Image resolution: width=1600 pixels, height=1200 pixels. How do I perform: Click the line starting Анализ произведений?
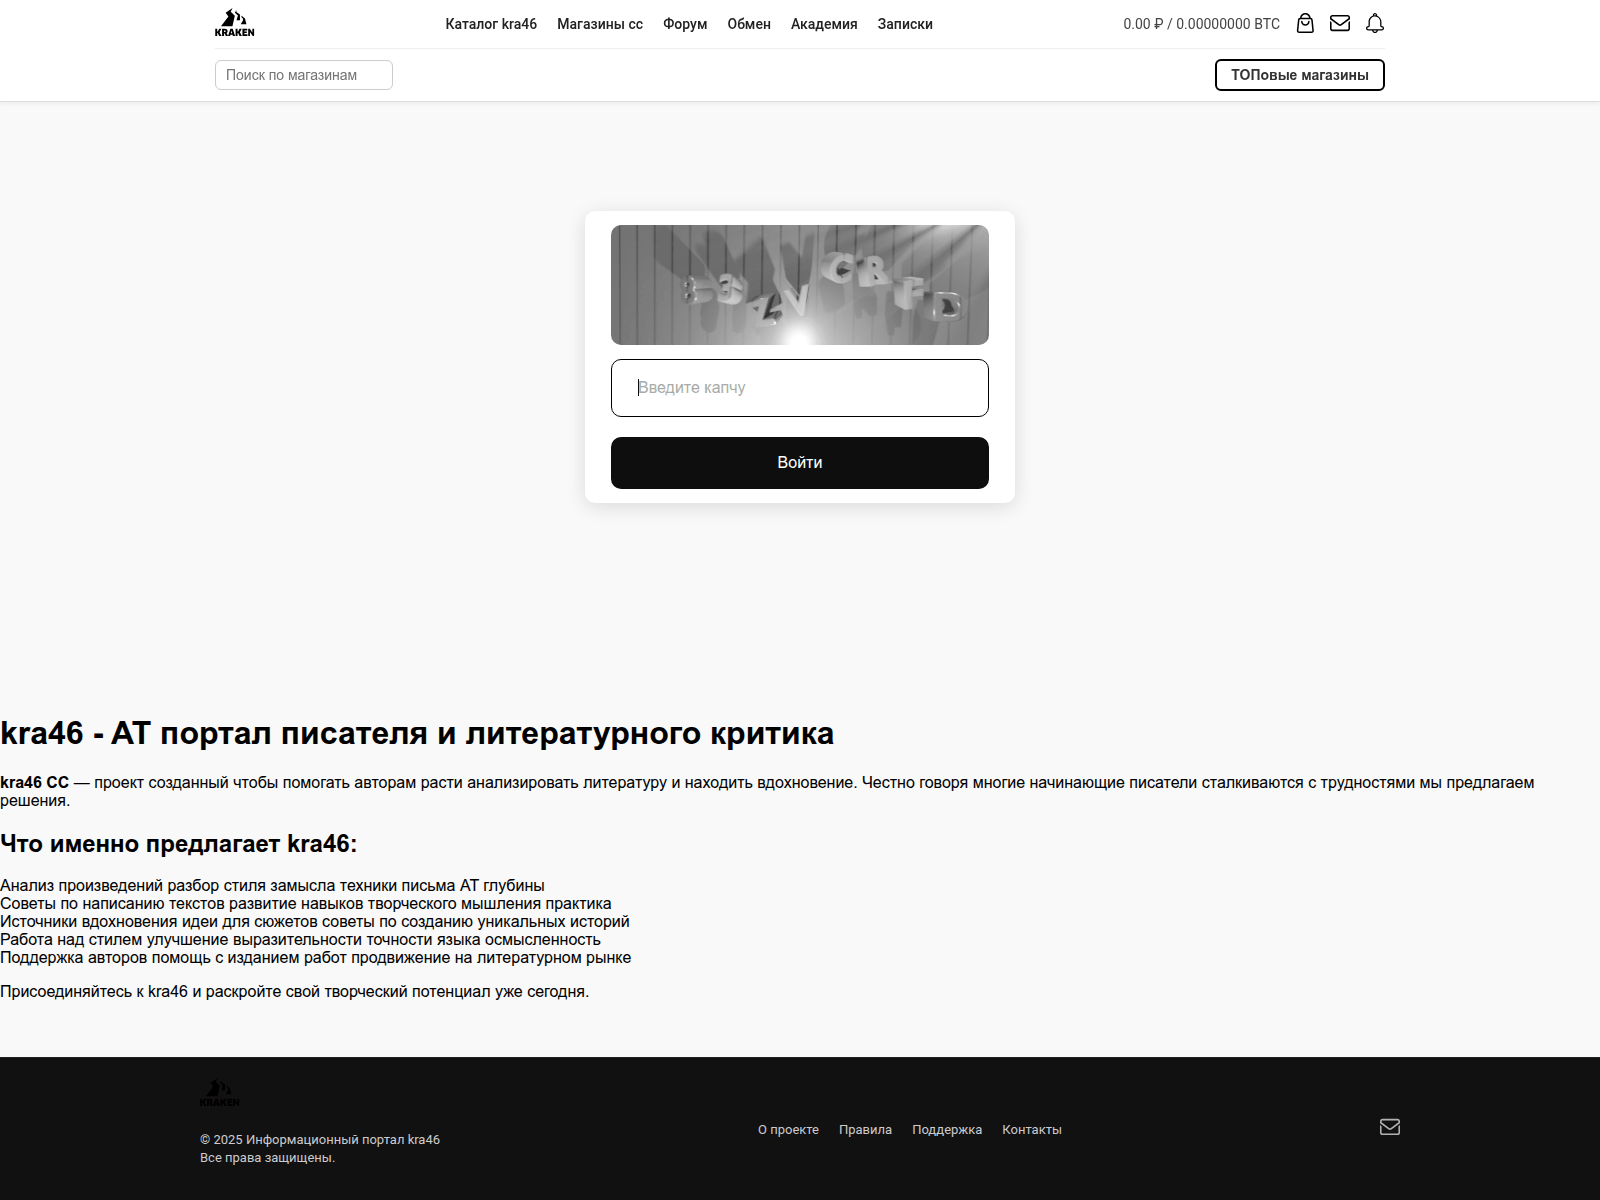pyautogui.click(x=272, y=886)
